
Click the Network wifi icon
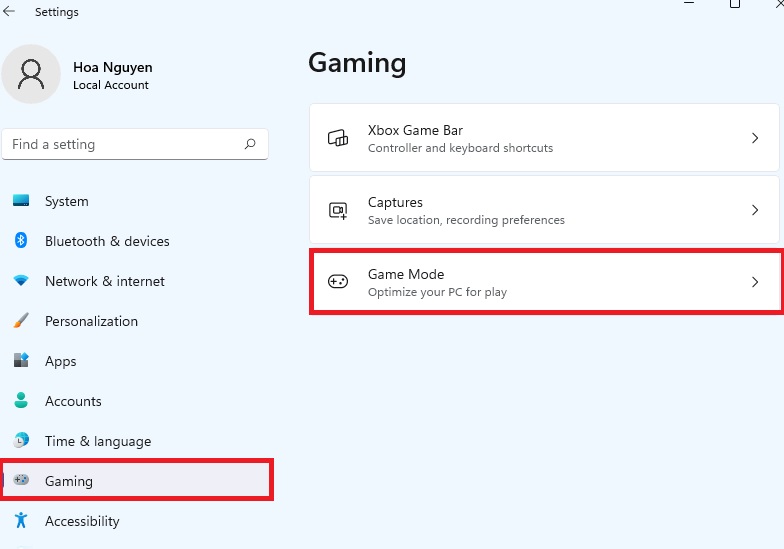point(20,280)
